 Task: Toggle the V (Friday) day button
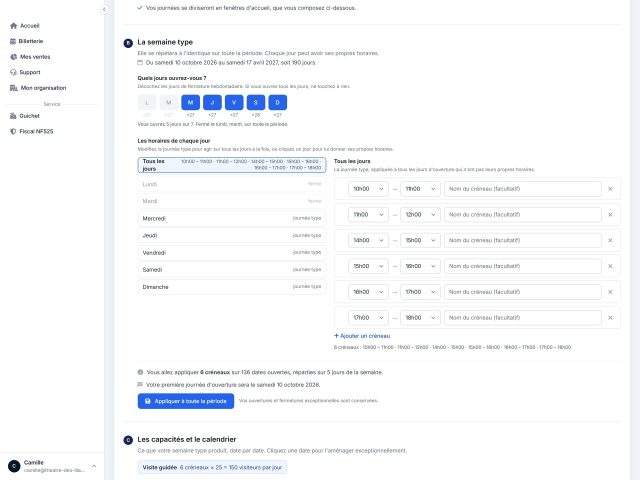click(x=234, y=102)
